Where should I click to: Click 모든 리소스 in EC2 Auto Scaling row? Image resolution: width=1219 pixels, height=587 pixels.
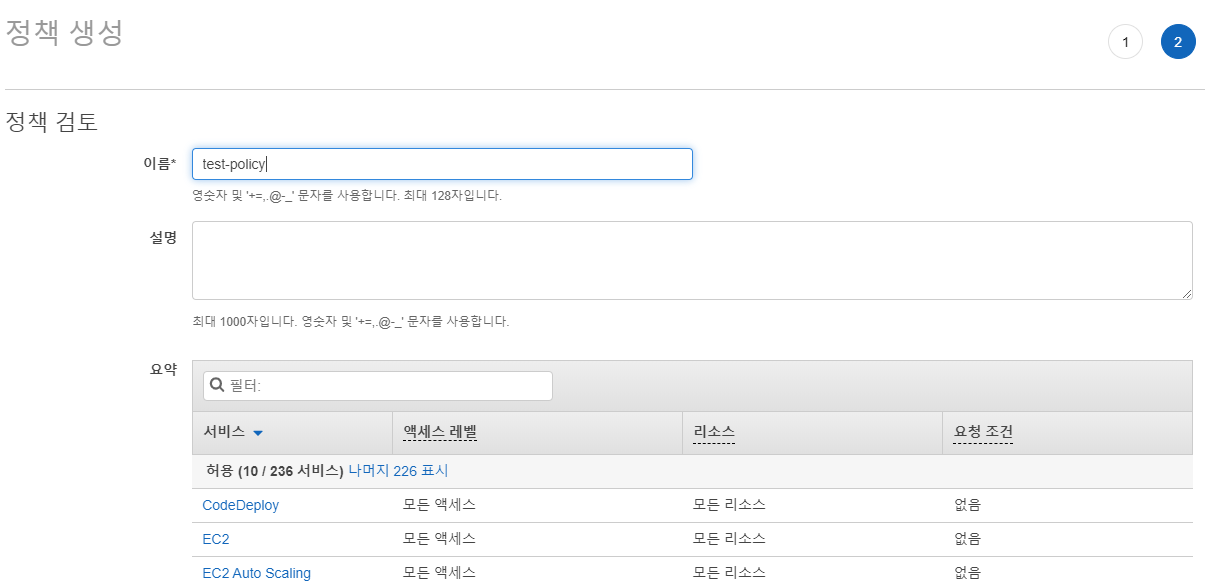pos(729,573)
